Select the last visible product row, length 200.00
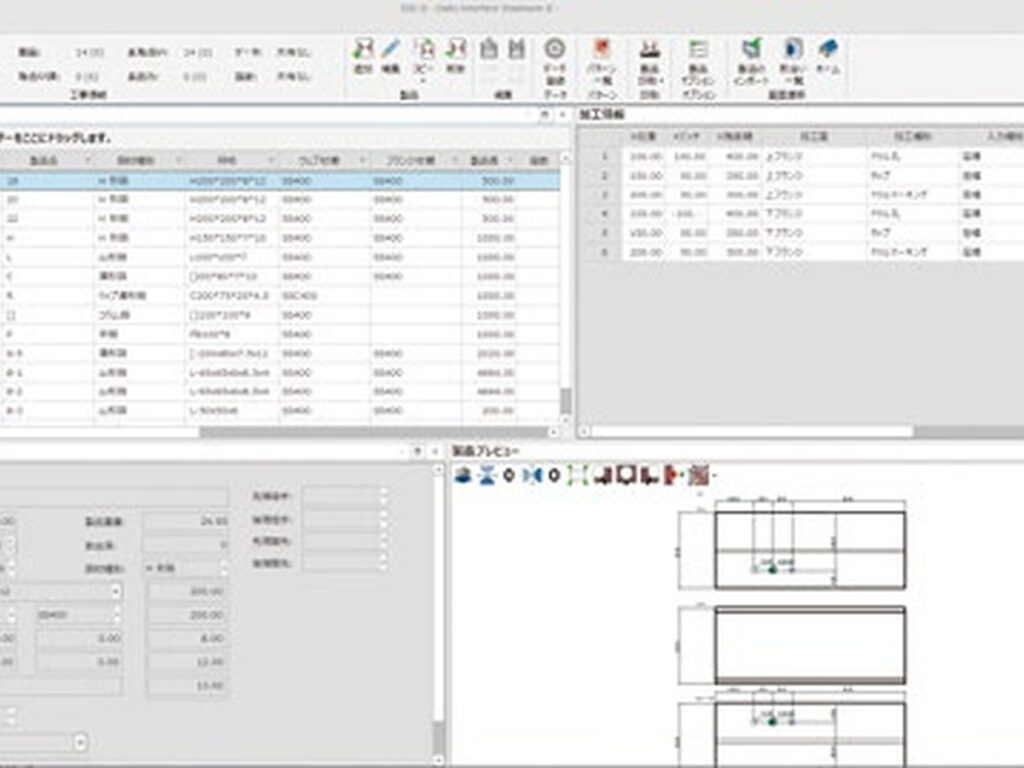The height and width of the screenshot is (768, 1024). pyautogui.click(x=280, y=411)
